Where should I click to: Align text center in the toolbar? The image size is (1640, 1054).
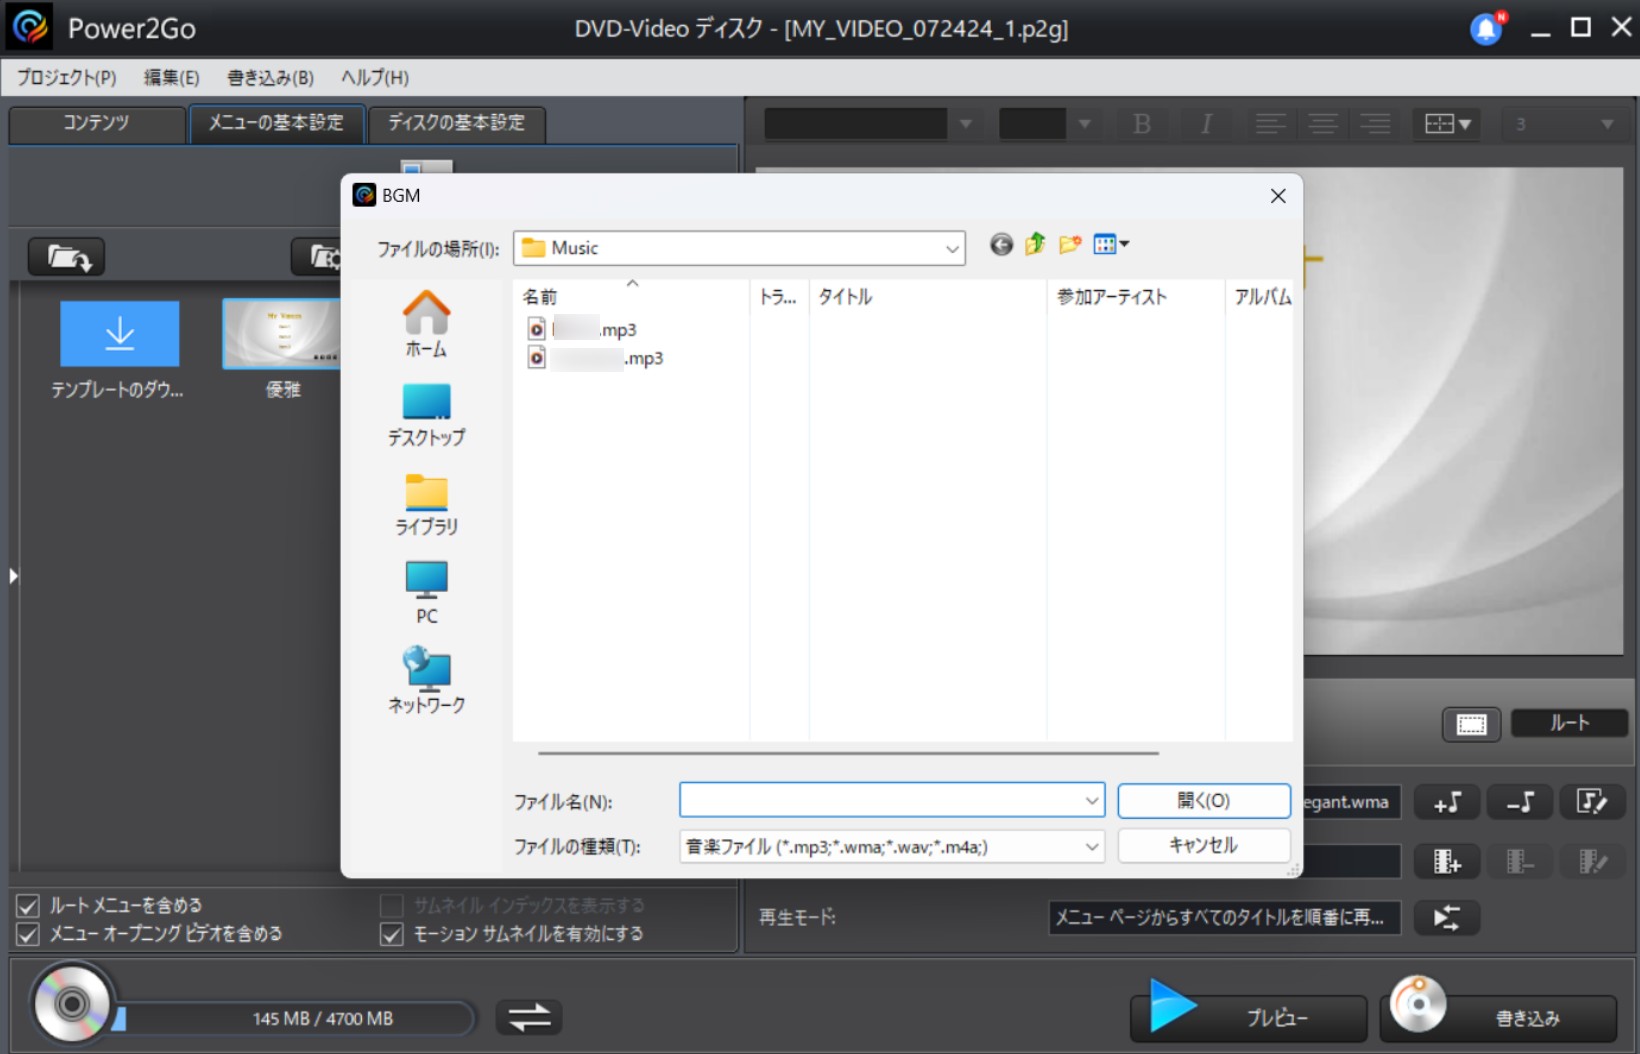pos(1323,124)
